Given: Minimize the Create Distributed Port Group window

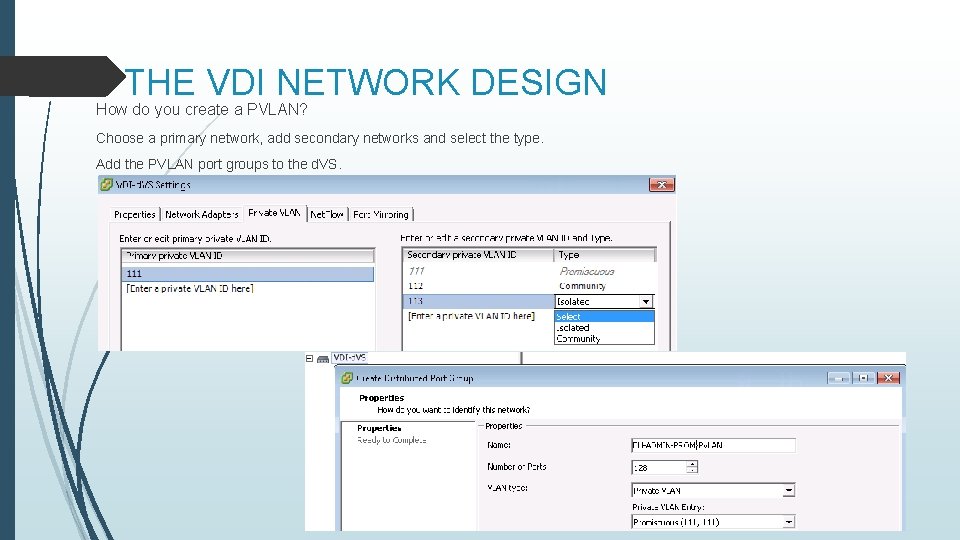Looking at the screenshot, I should tap(839, 378).
